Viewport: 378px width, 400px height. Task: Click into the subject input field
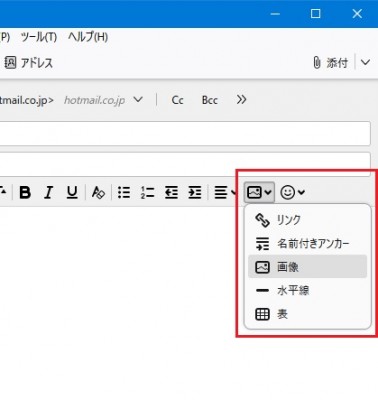pos(185,164)
